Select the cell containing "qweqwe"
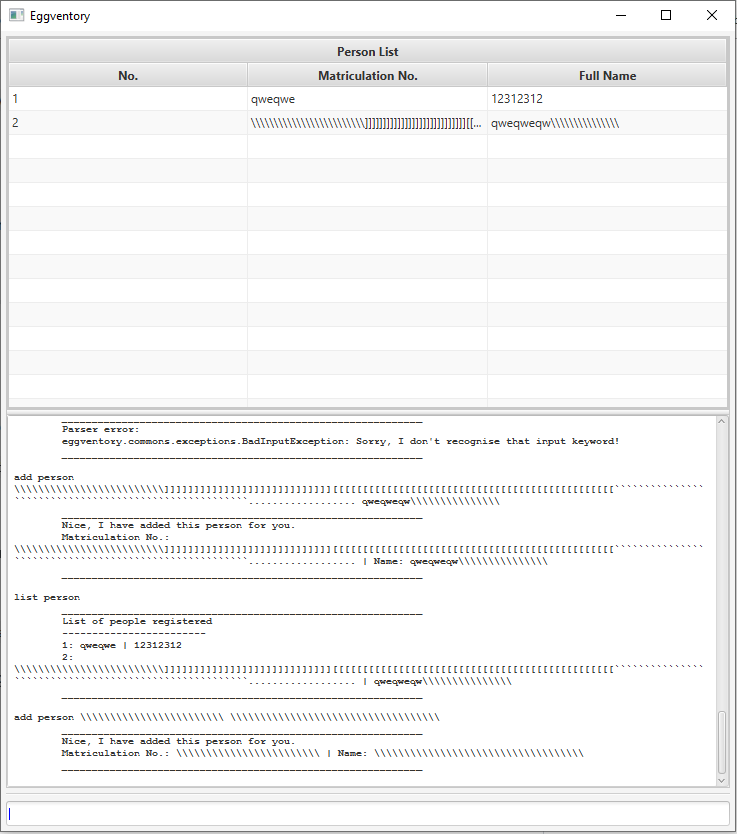This screenshot has width=737, height=834. pyautogui.click(x=367, y=99)
